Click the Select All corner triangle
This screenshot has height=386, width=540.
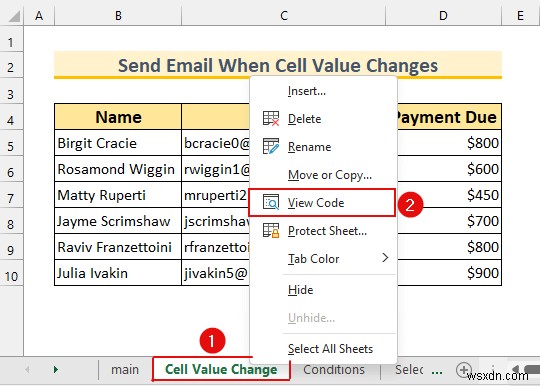click(x=14, y=16)
